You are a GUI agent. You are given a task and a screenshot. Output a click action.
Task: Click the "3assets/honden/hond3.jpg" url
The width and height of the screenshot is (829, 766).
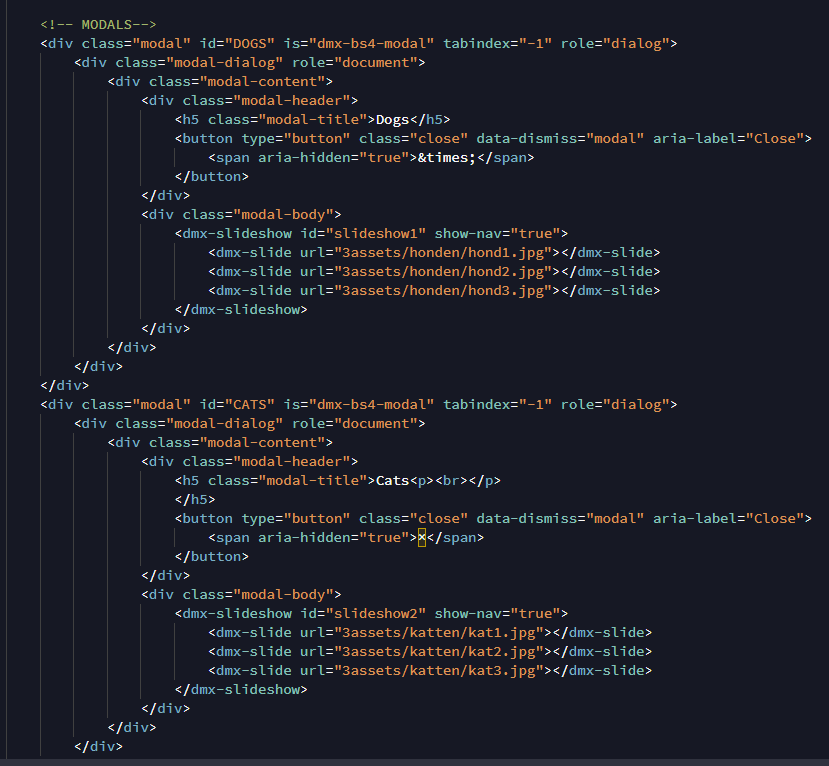[443, 291]
